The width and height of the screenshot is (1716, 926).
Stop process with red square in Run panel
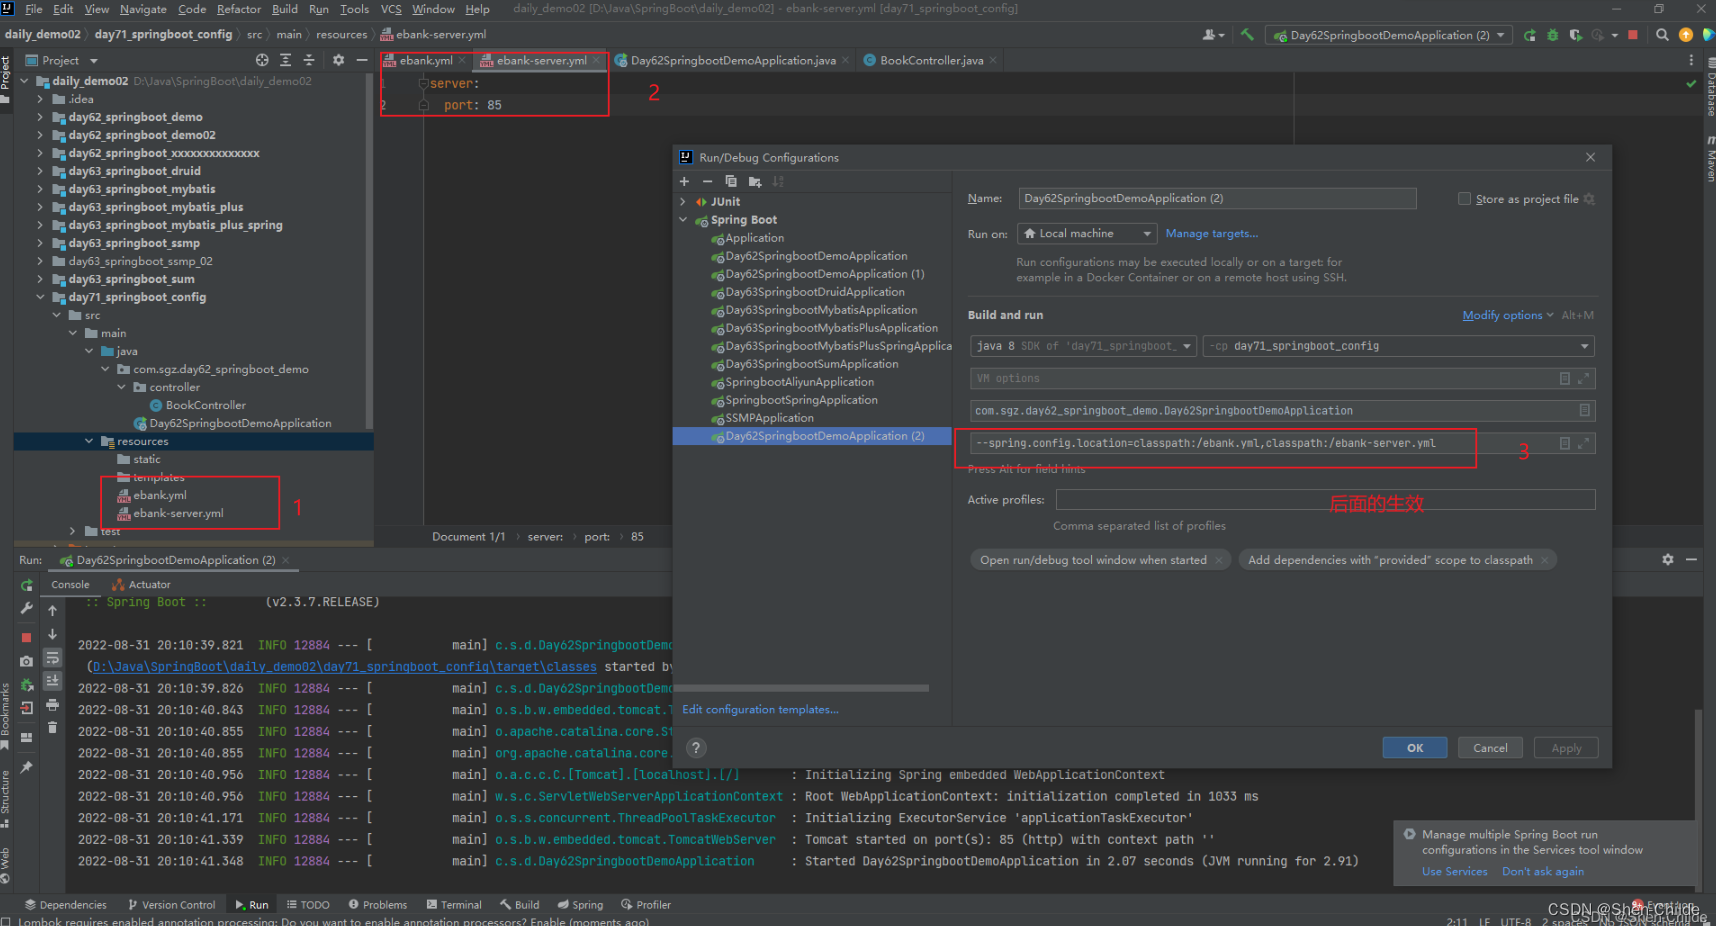pos(27,637)
